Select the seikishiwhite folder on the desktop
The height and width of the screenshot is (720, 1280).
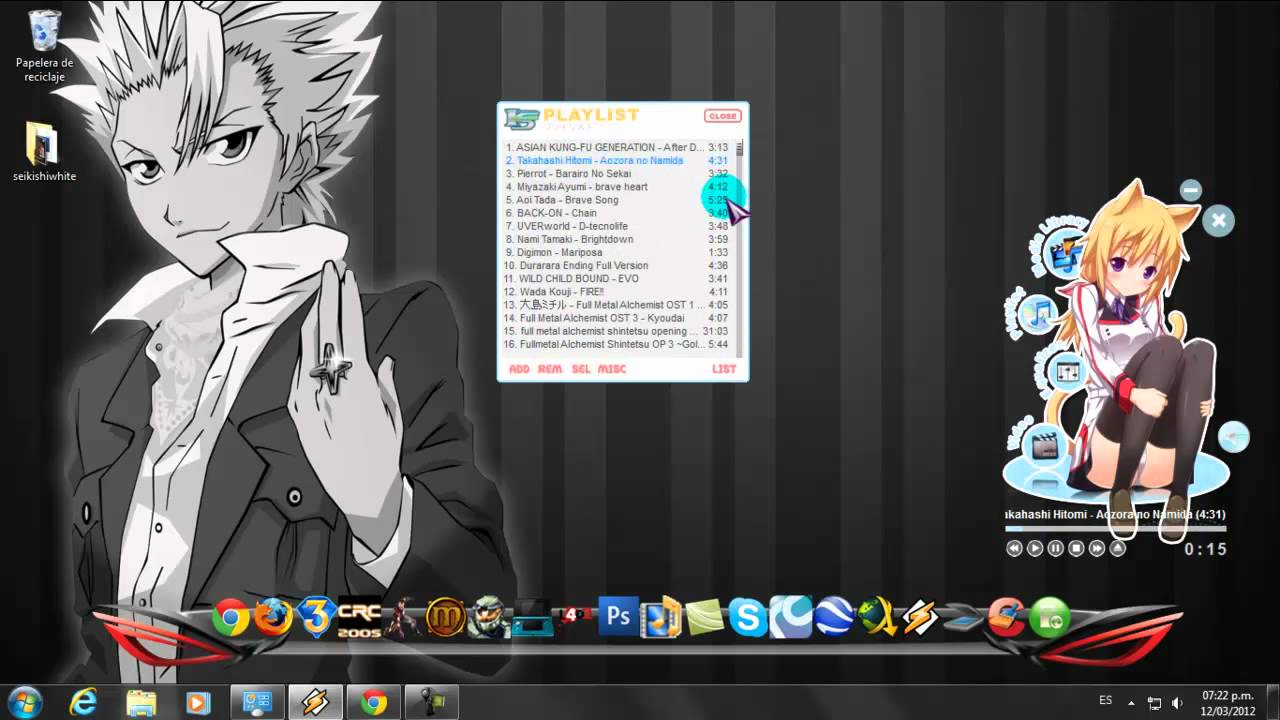(x=44, y=152)
